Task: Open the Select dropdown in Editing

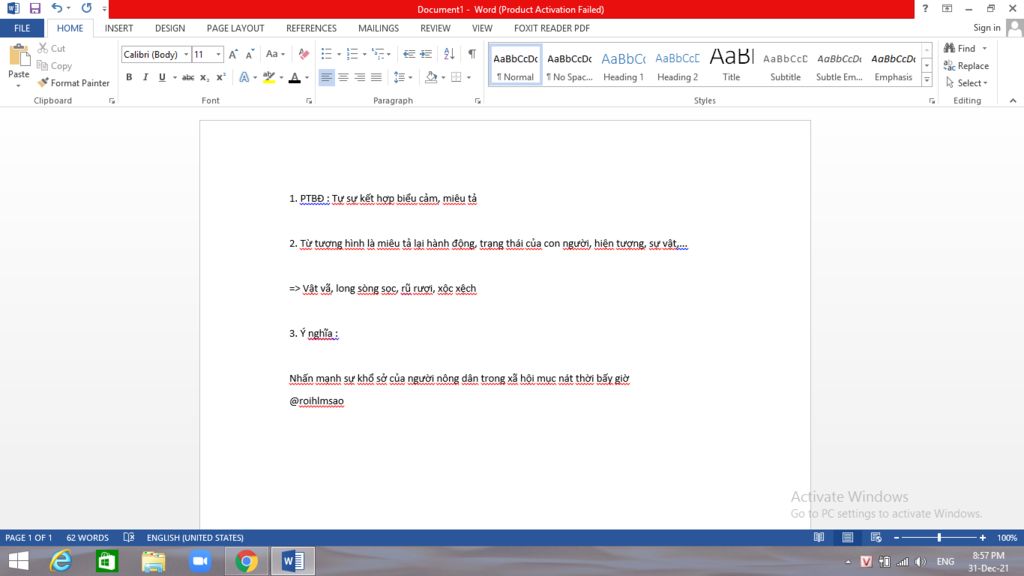Action: (967, 83)
